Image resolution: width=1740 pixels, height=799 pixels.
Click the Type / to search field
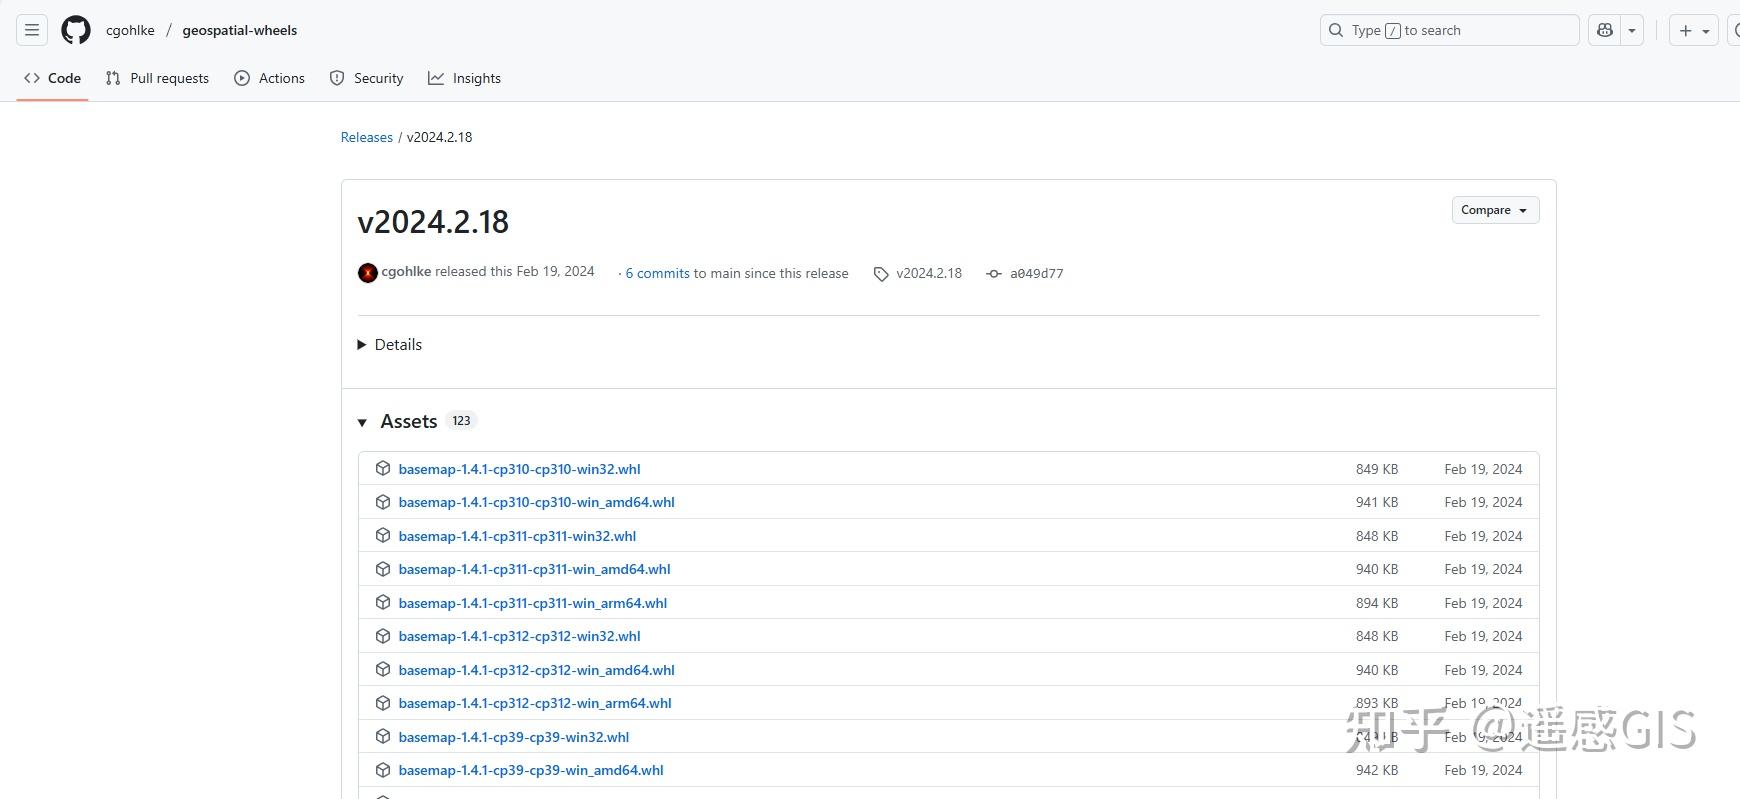tap(1449, 30)
